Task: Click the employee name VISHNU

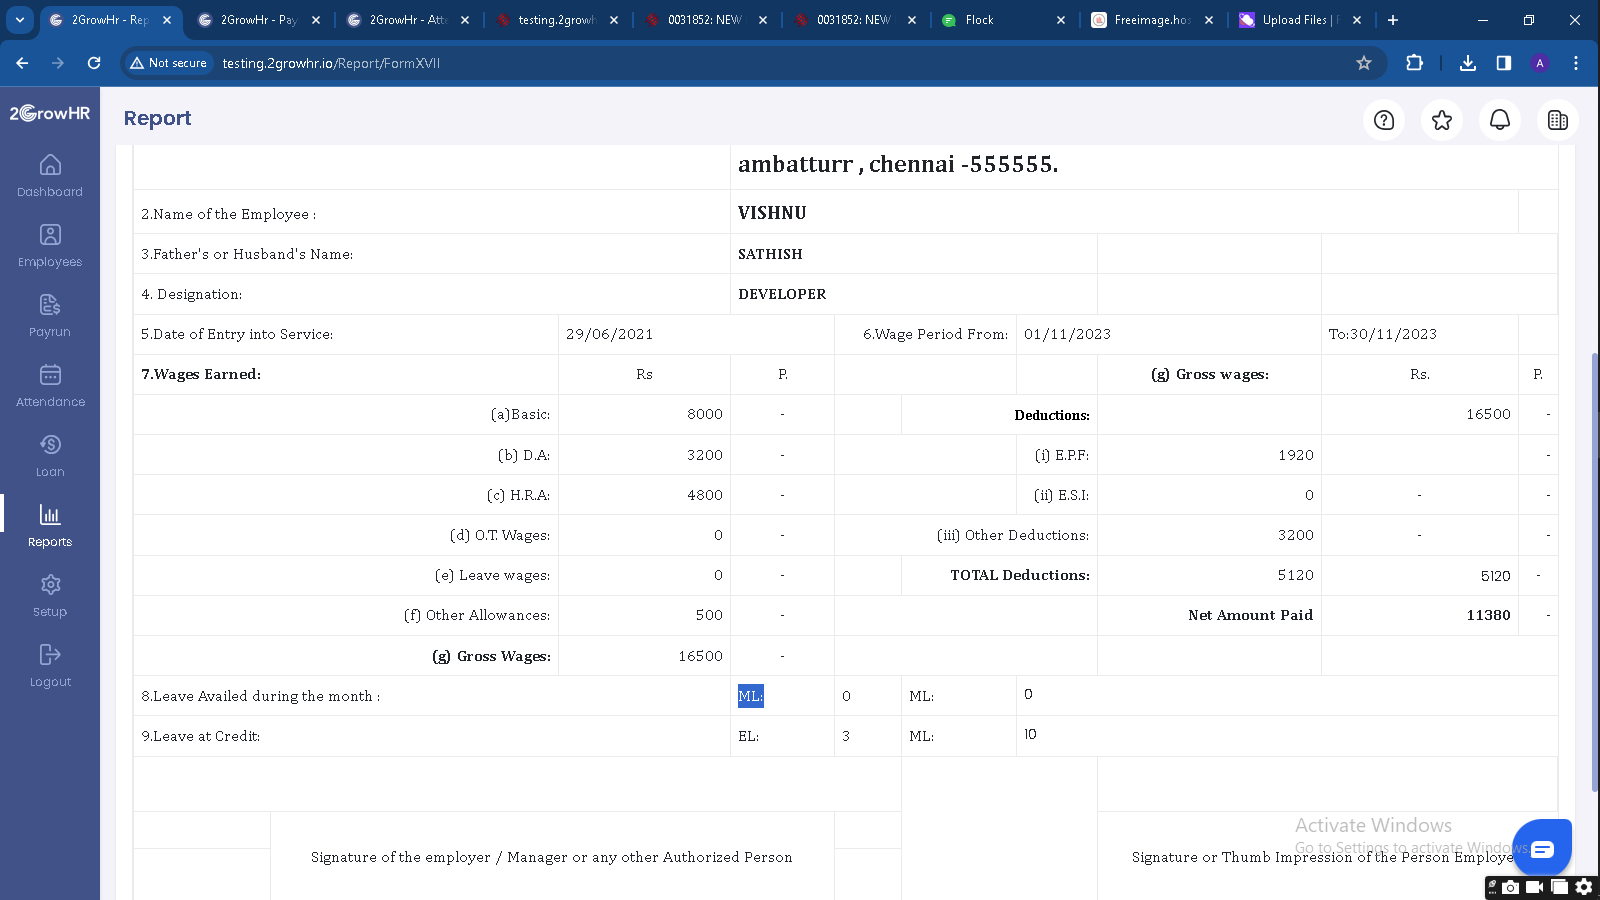Action: pos(772,213)
